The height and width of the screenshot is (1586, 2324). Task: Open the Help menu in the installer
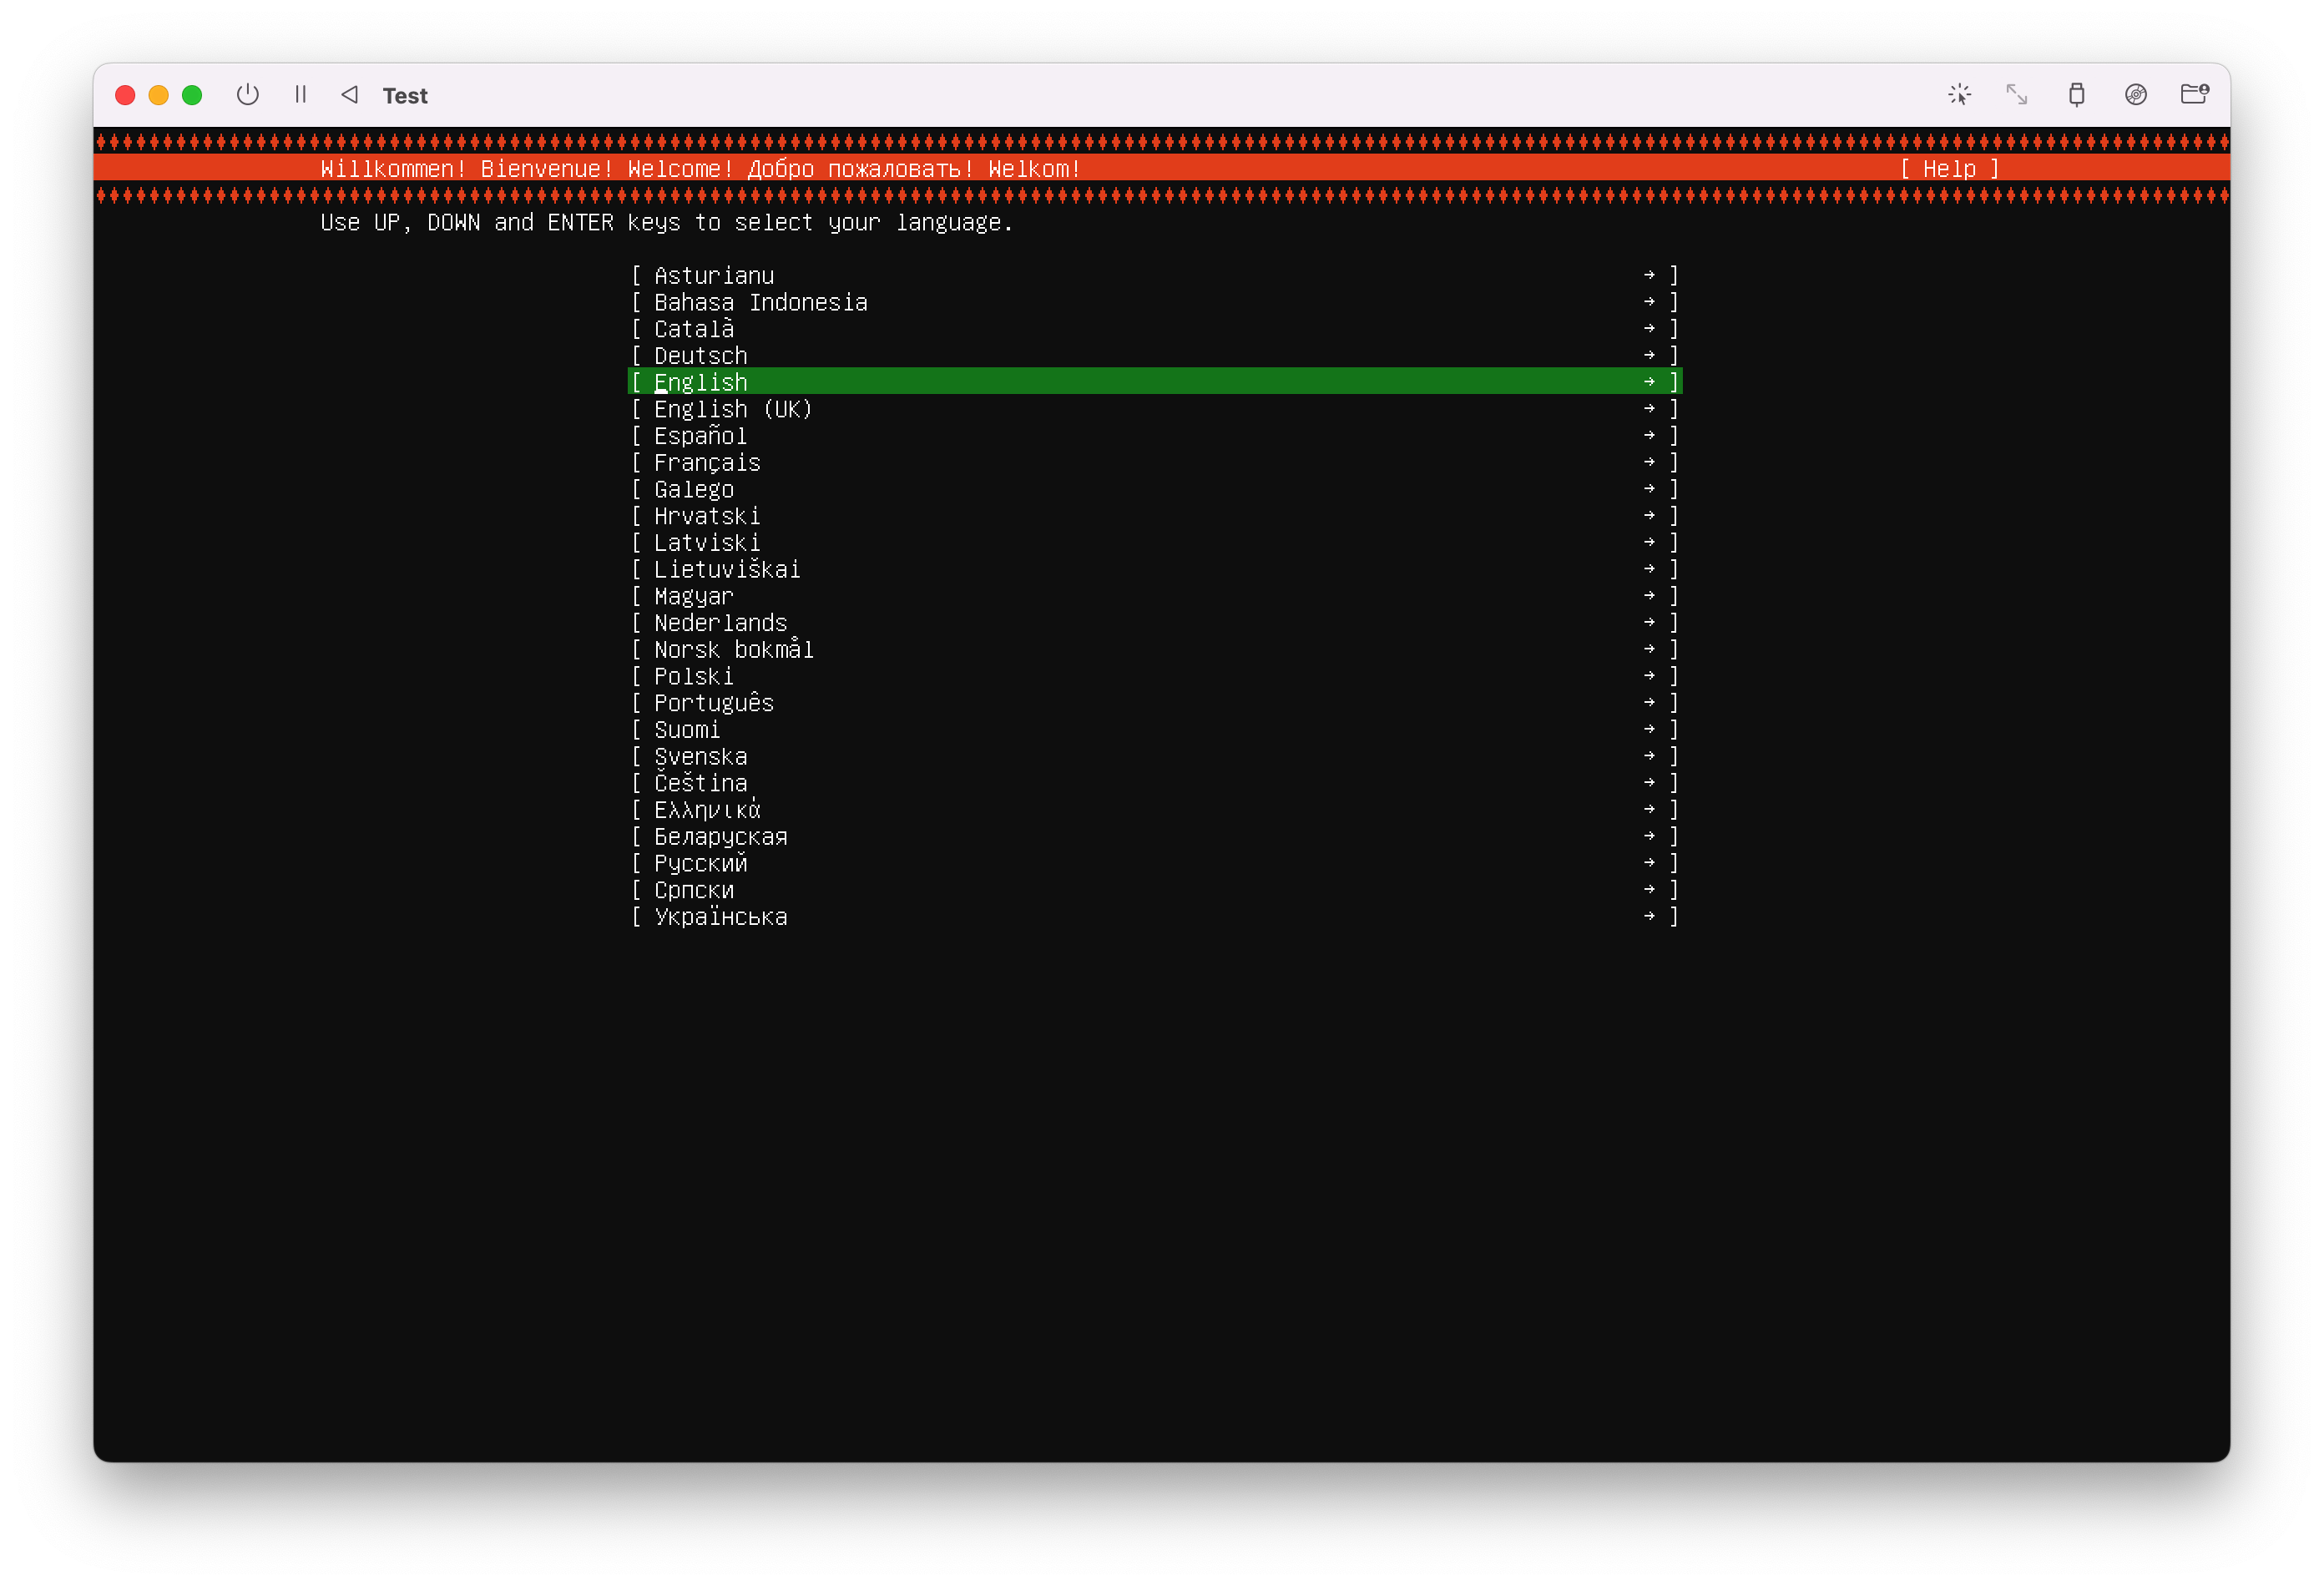[1949, 169]
